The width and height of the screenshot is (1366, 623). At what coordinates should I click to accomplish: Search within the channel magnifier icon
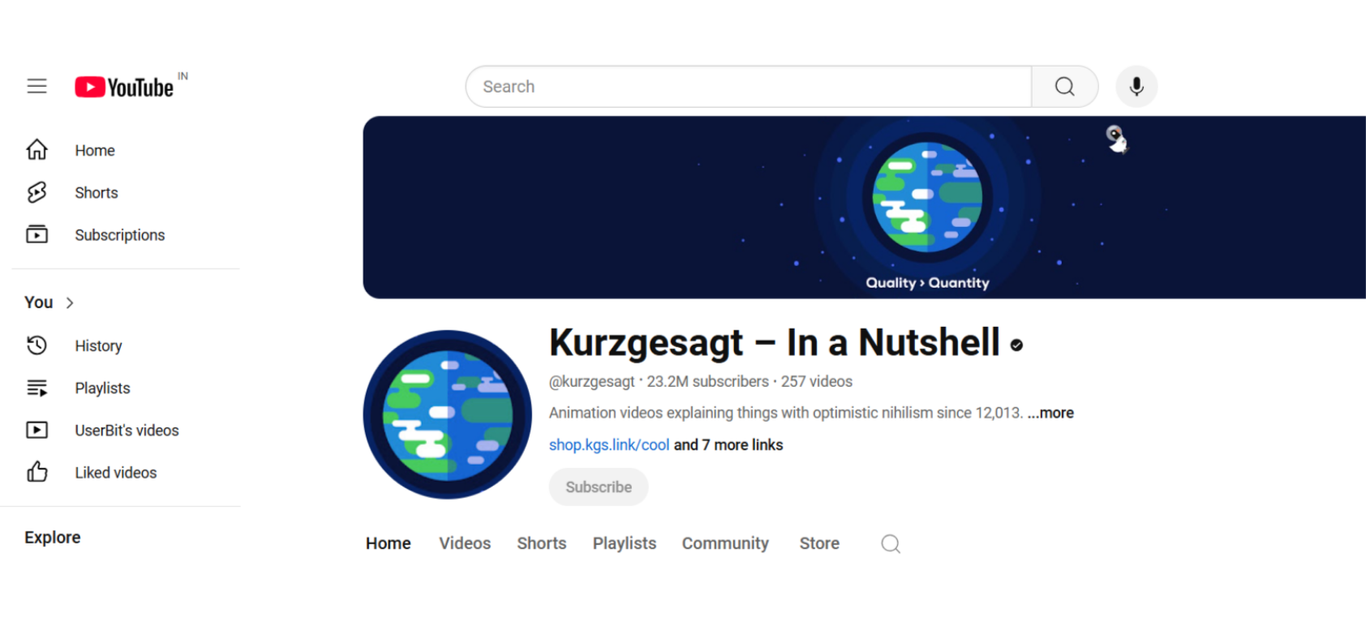(891, 544)
